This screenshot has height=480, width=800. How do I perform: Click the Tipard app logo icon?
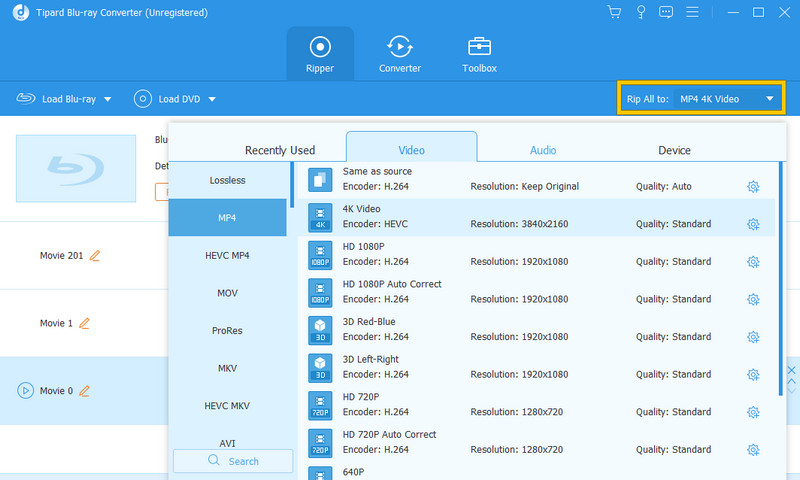click(21, 13)
